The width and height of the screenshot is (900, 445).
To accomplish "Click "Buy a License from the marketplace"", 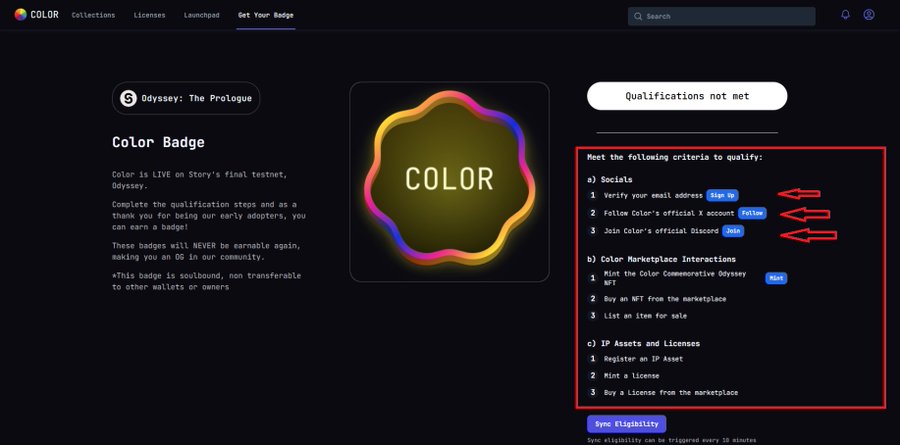I will pos(671,393).
